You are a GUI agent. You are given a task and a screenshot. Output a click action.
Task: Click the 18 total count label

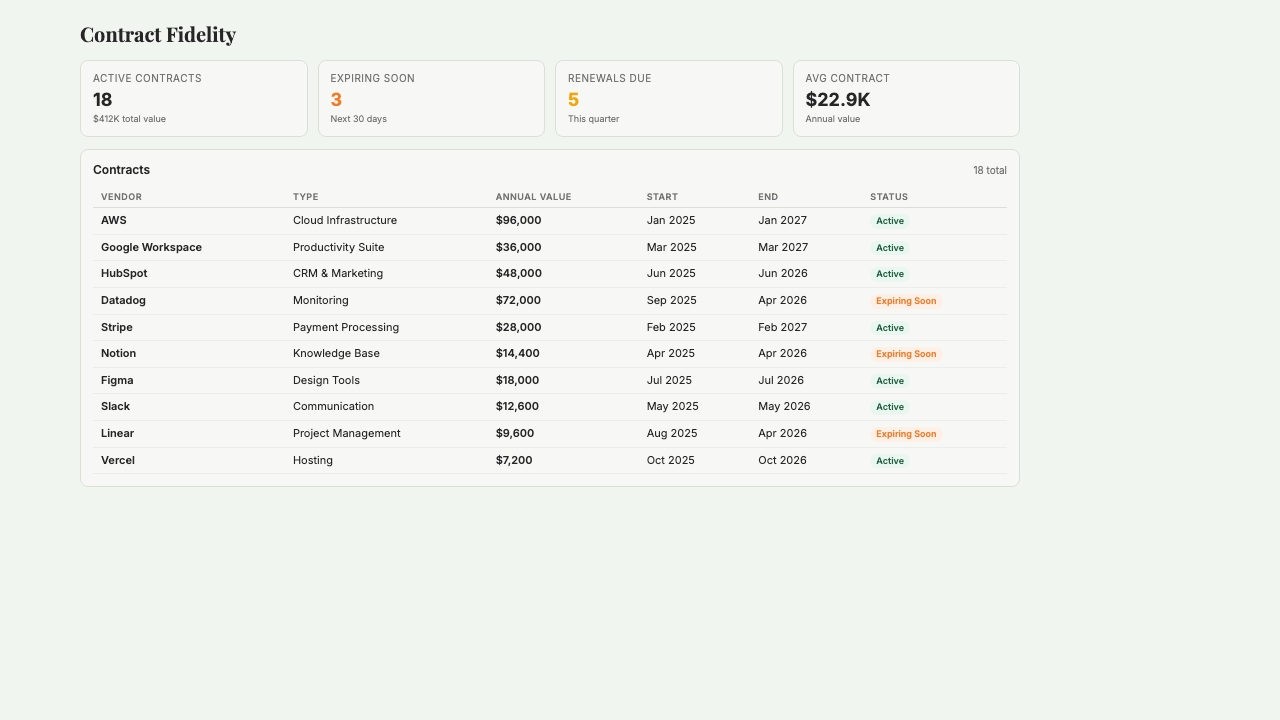pos(990,170)
